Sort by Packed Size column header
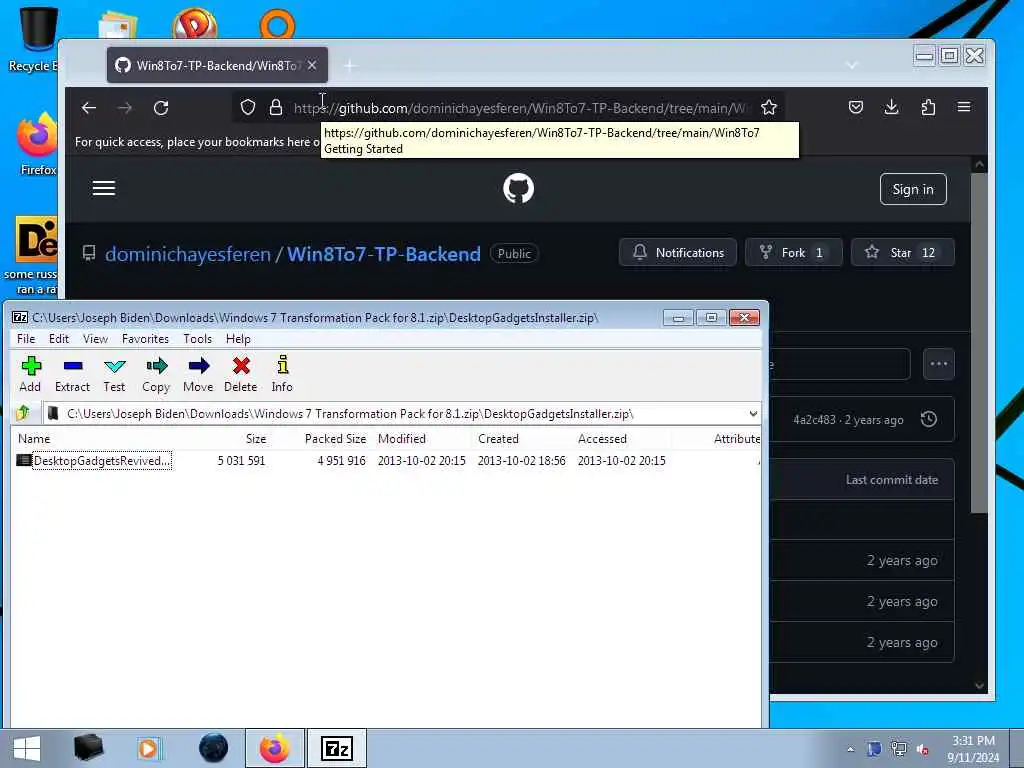Viewport: 1024px width, 768px height. pyautogui.click(x=335, y=439)
